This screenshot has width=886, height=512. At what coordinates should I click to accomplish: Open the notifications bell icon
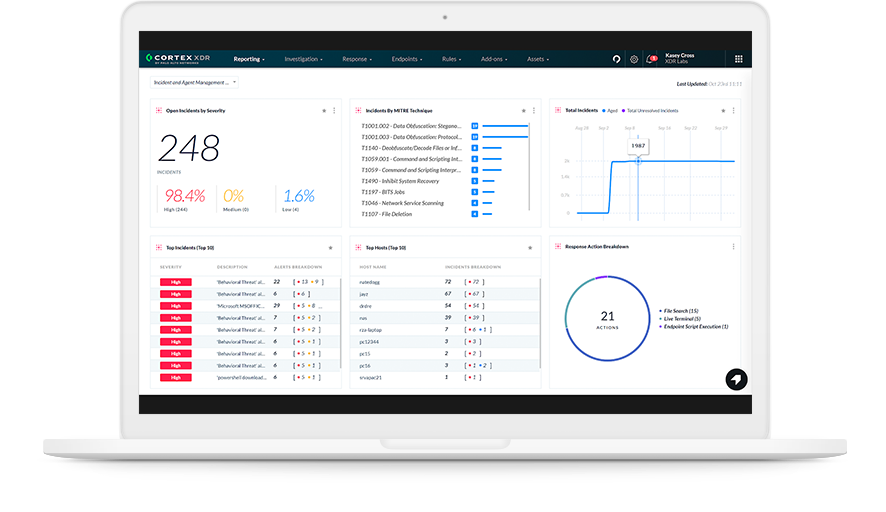pos(650,59)
